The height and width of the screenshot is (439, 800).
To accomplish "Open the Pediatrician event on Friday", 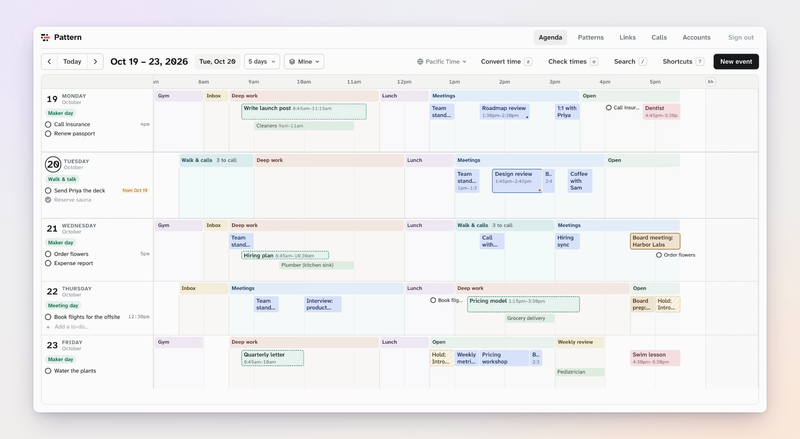I will 580,372.
